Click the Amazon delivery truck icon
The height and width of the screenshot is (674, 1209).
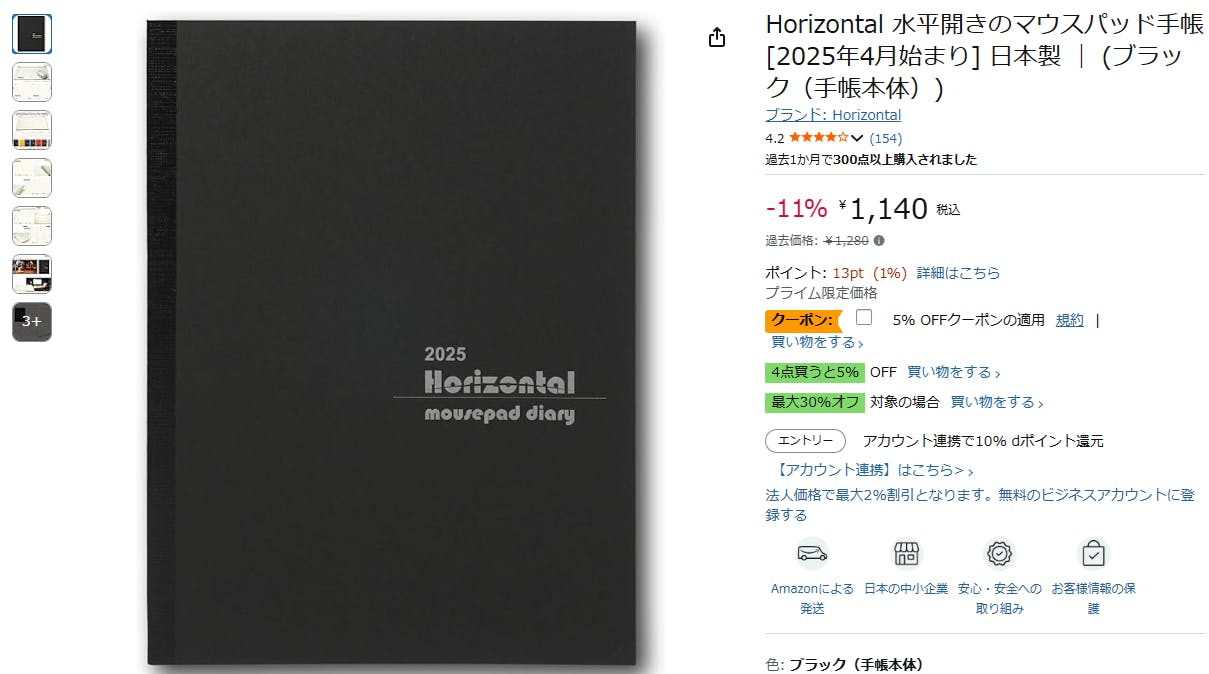point(812,553)
